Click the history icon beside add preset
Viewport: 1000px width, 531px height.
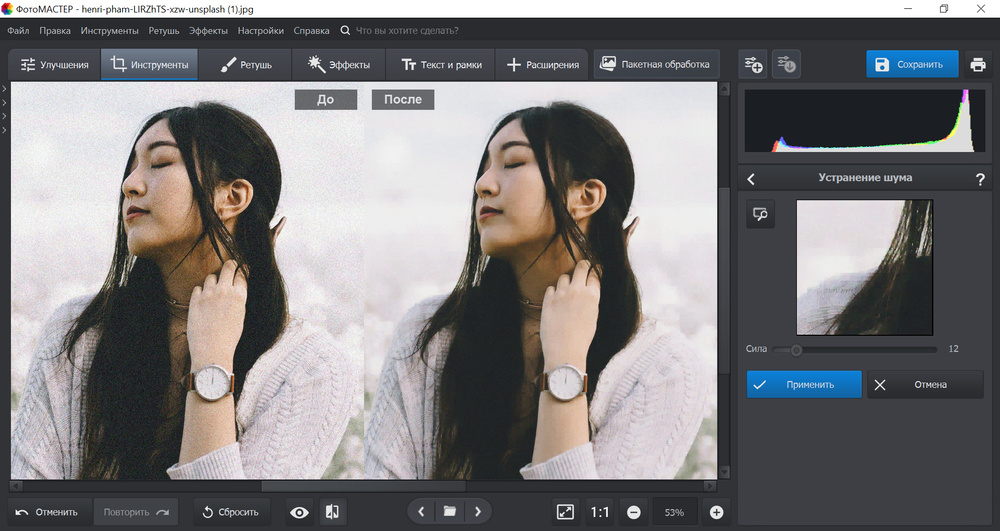[x=786, y=65]
